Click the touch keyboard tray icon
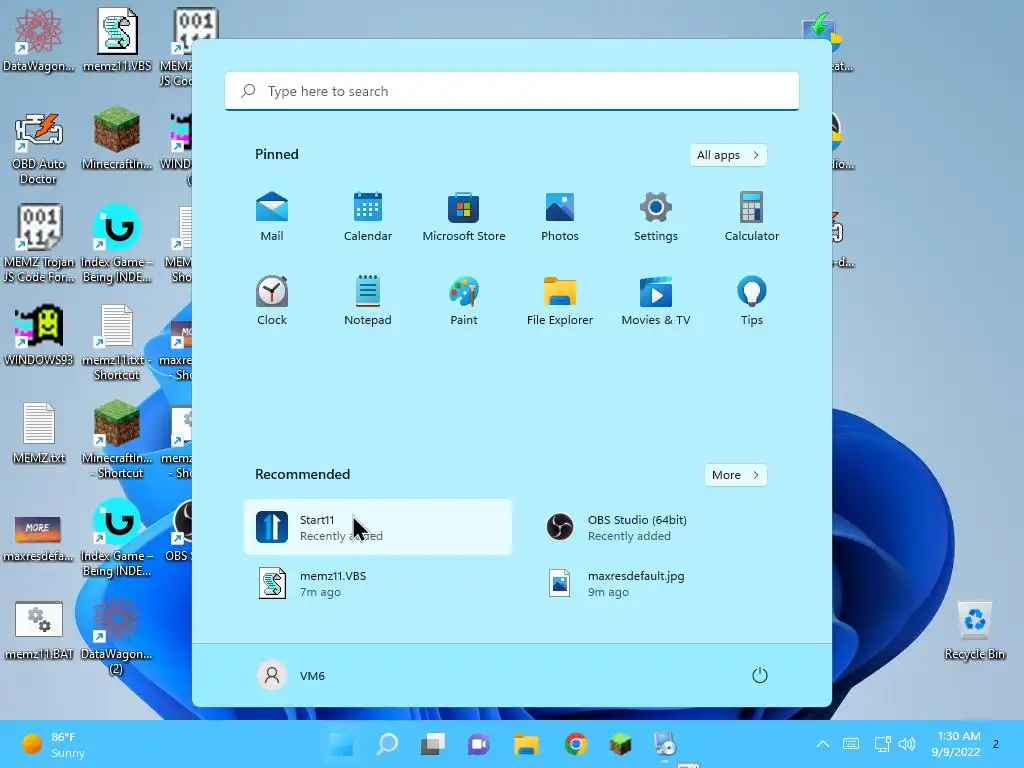The height and width of the screenshot is (768, 1024). [x=851, y=744]
